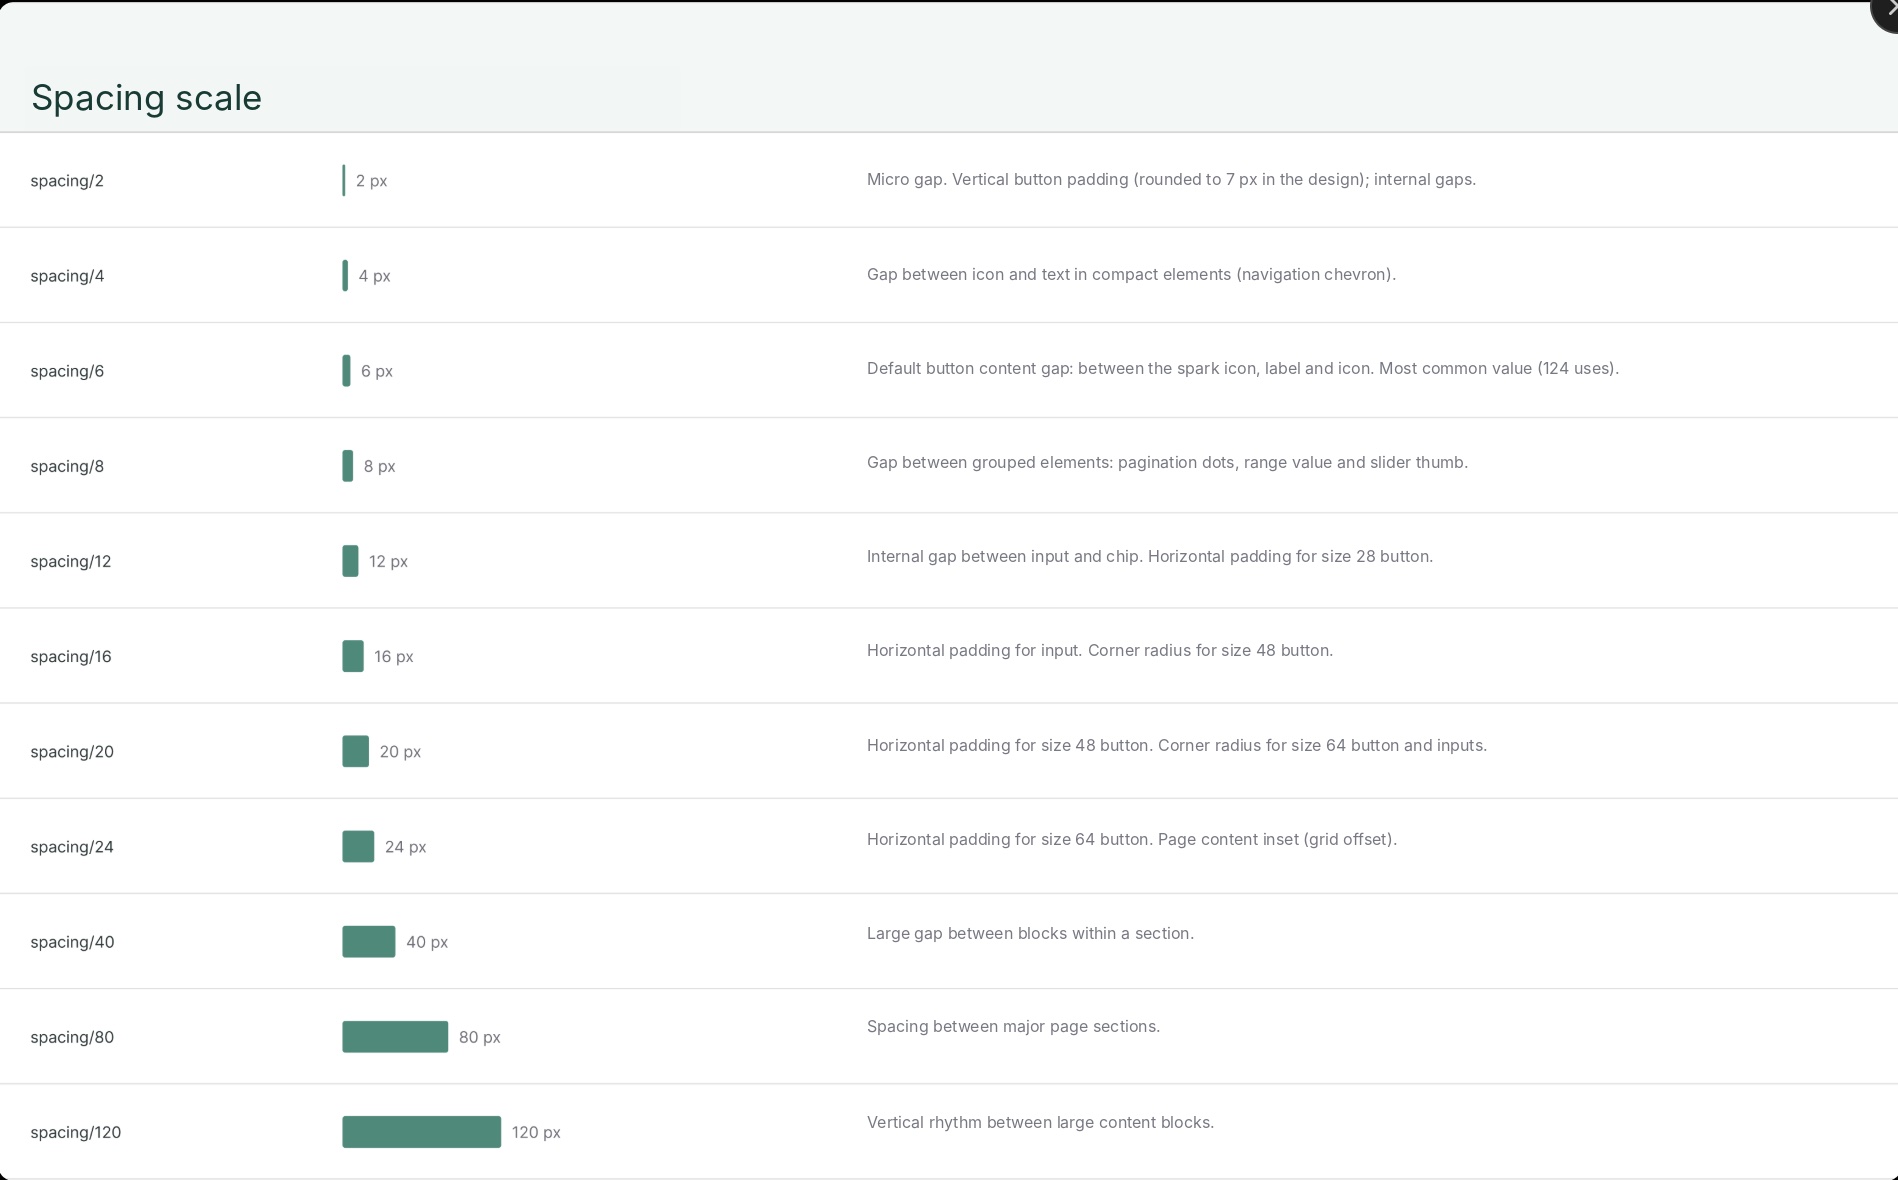This screenshot has width=1898, height=1180.
Task: Click the green bar for spacing/40
Action: pyautogui.click(x=368, y=942)
